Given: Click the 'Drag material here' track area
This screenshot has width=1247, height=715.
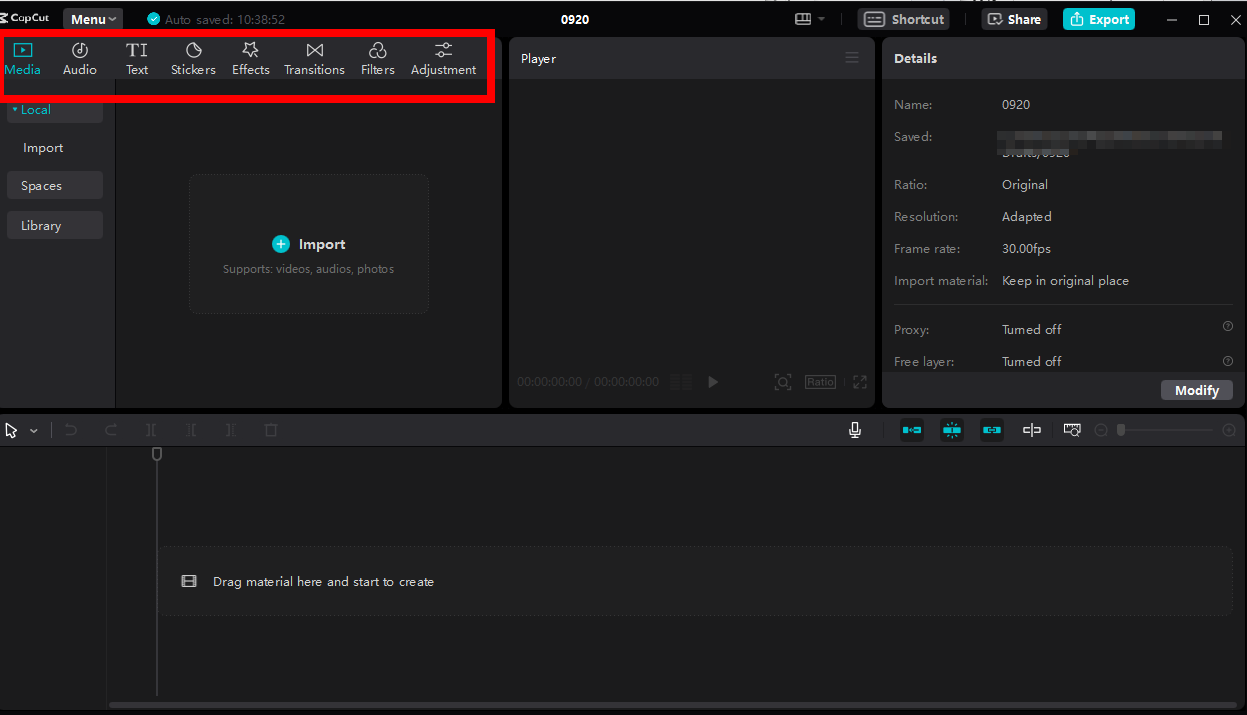Looking at the screenshot, I should (695, 581).
